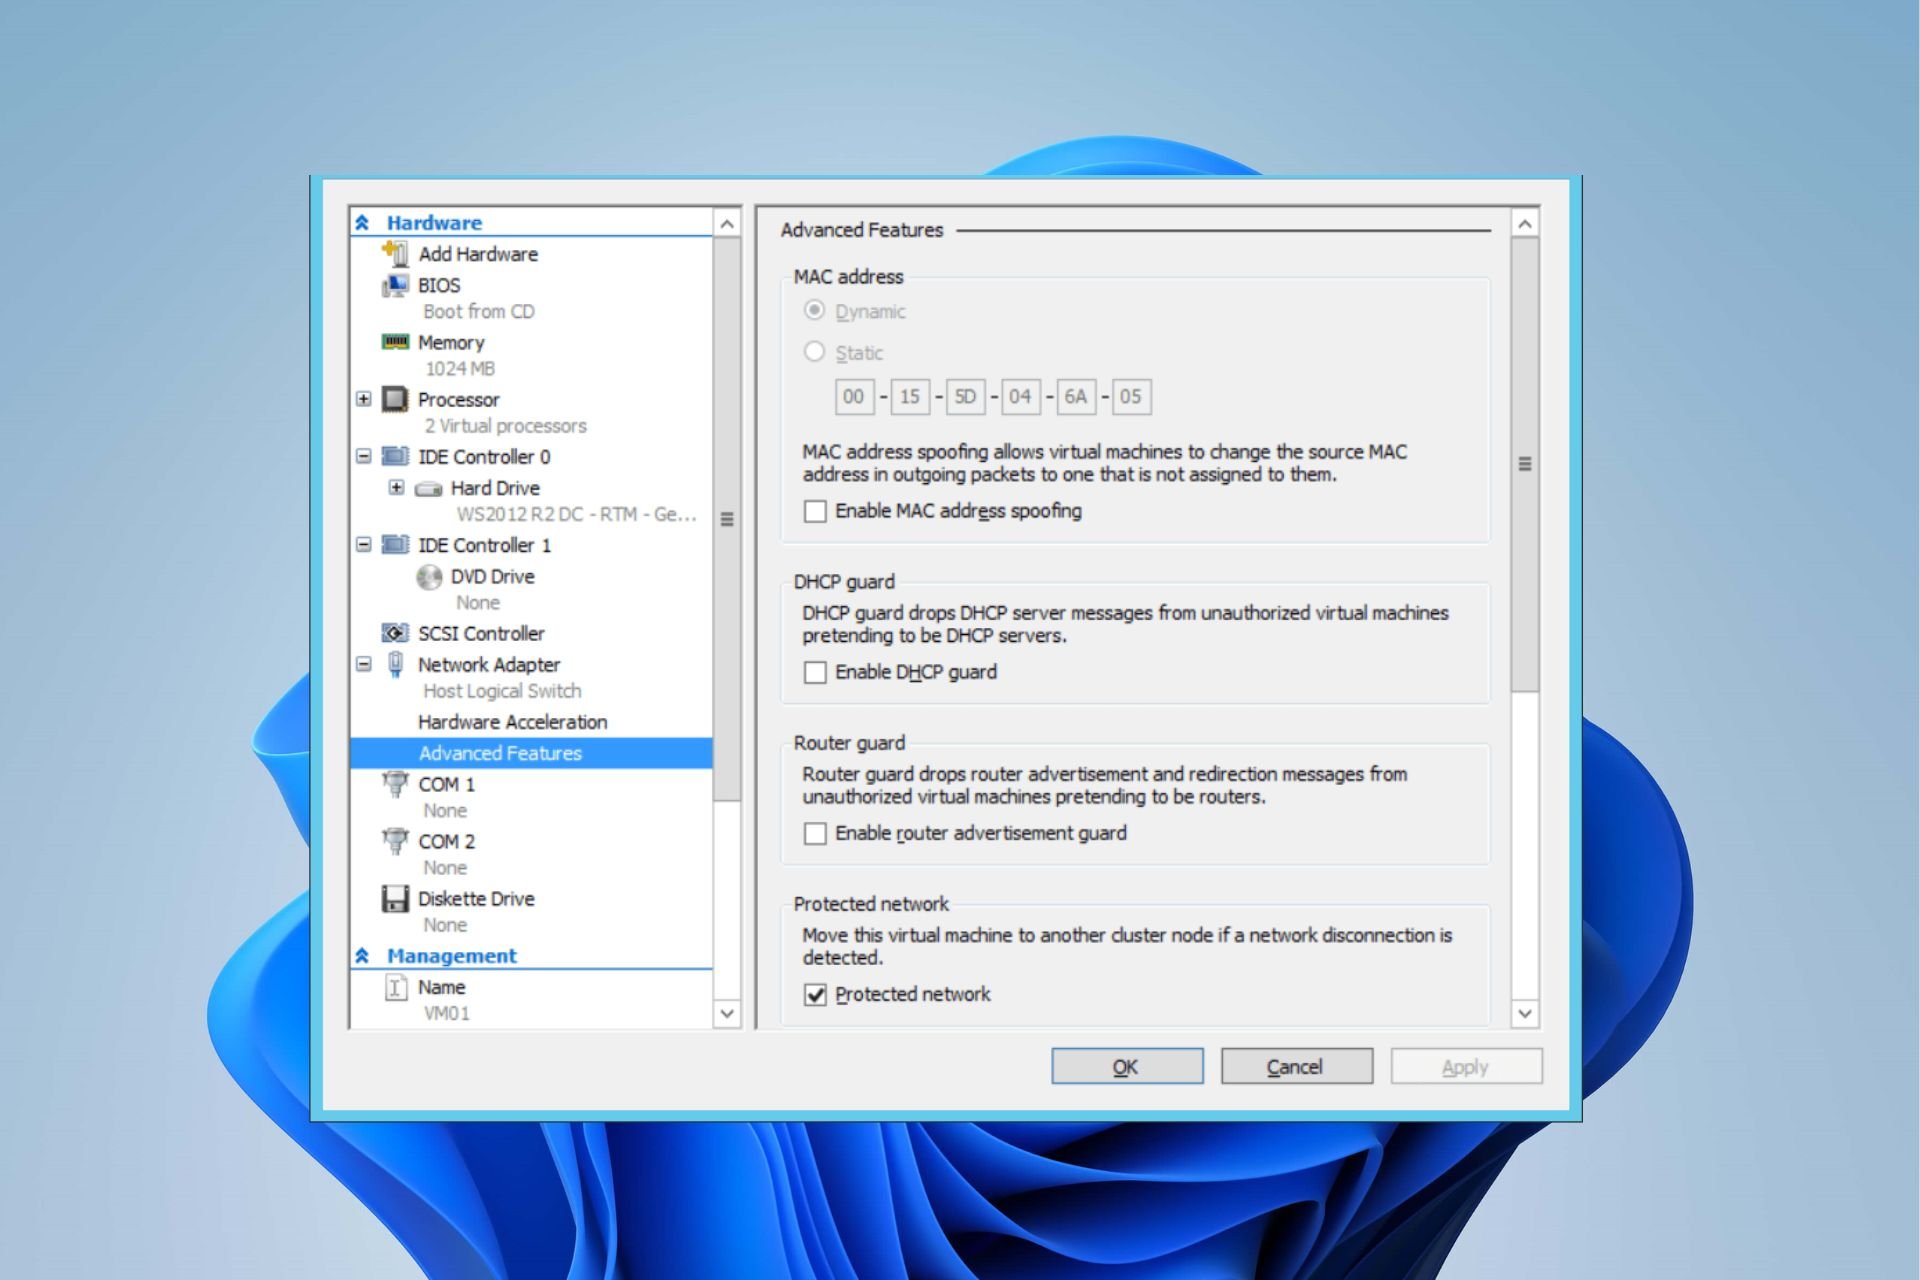The image size is (1920, 1280).
Task: Select the Static MAC address option
Action: click(x=814, y=352)
